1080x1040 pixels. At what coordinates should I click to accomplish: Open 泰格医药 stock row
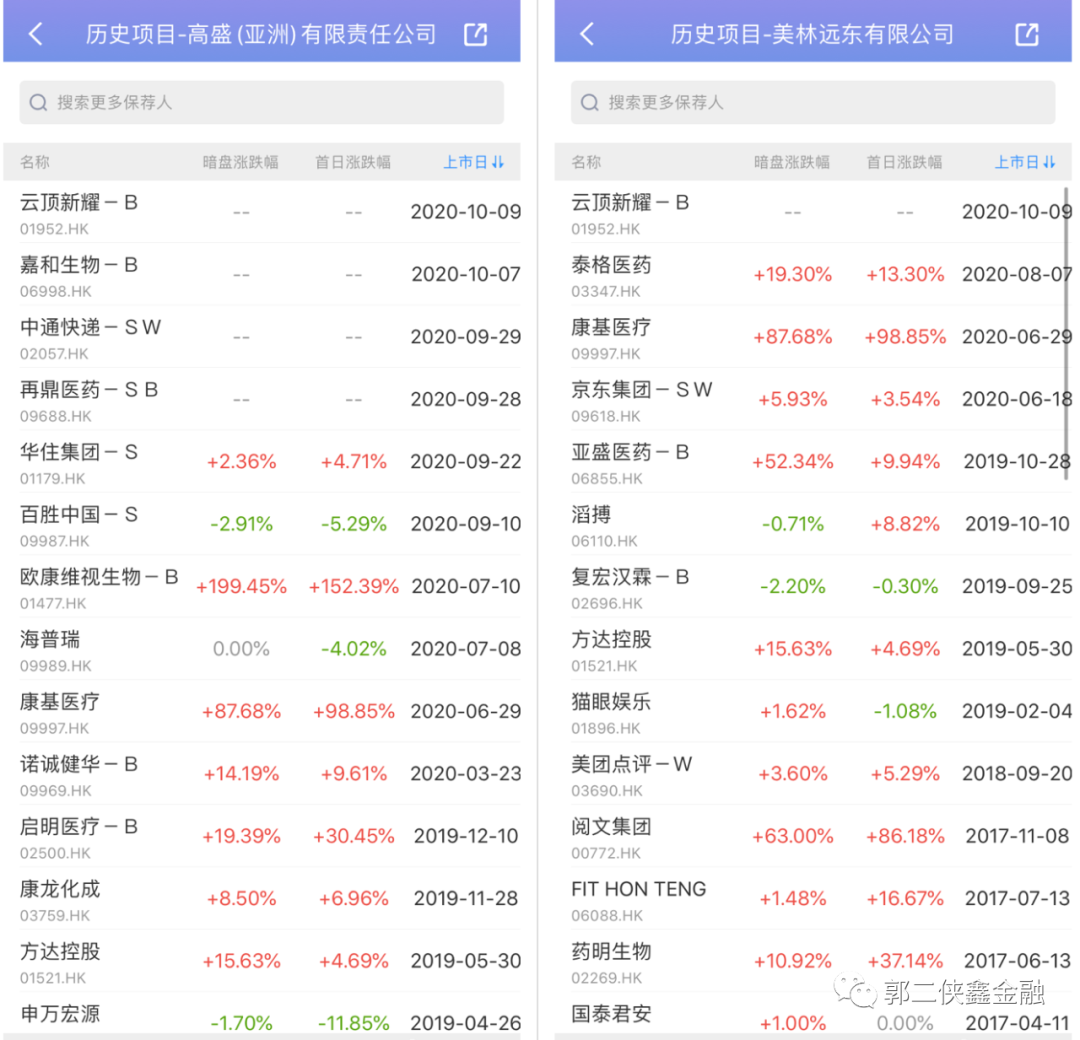pyautogui.click(x=813, y=274)
